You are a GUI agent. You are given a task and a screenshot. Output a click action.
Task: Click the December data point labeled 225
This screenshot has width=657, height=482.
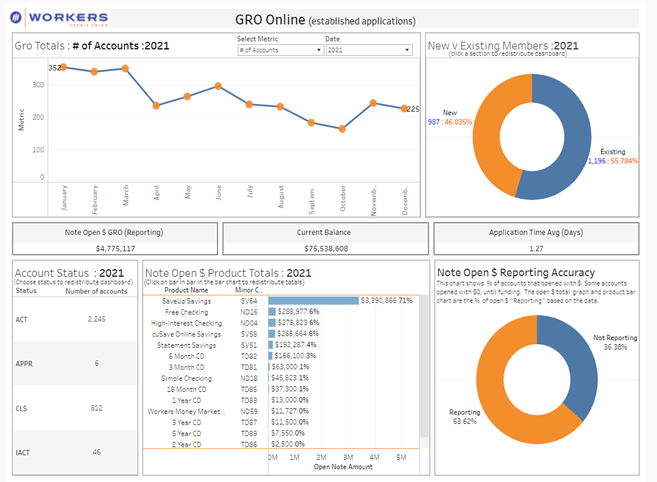[x=404, y=108]
